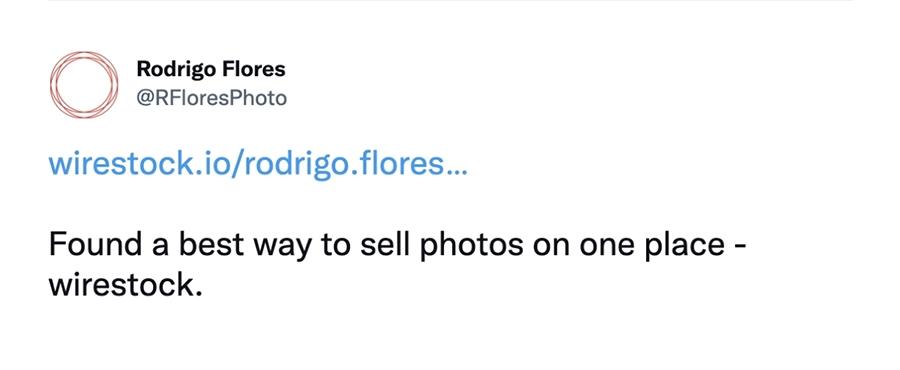Screen dimensions: 900x370
Task: Open the blue truncated wirestock URL
Action: point(258,164)
